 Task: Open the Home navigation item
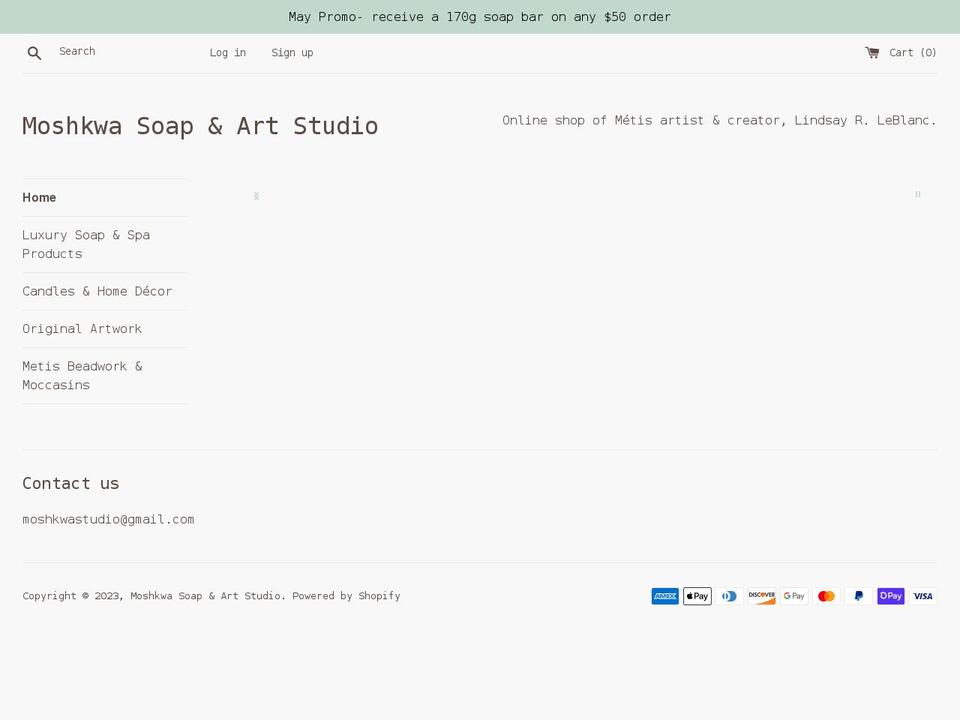[39, 197]
